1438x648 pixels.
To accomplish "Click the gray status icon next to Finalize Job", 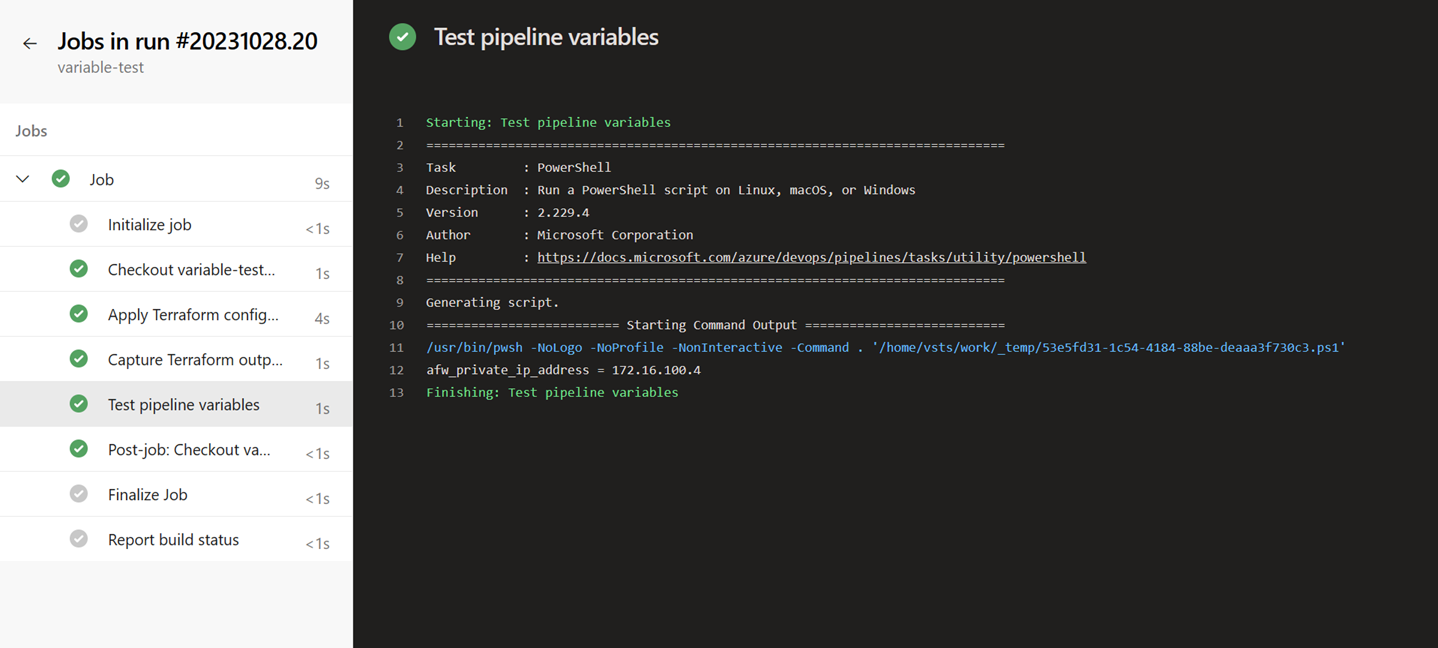I will (x=78, y=493).
